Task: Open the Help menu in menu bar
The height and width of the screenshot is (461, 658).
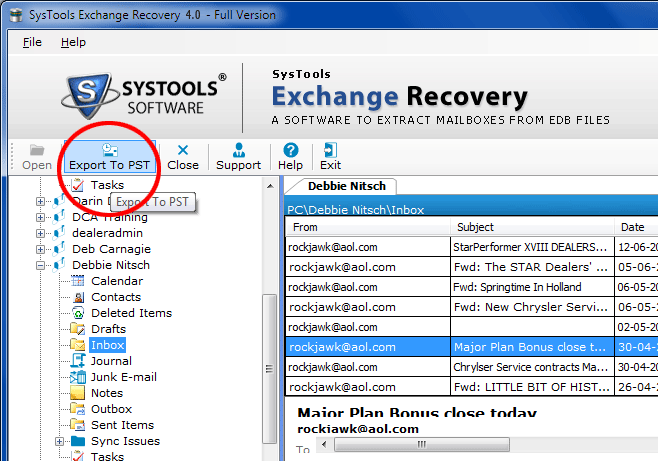Action: pos(73,42)
